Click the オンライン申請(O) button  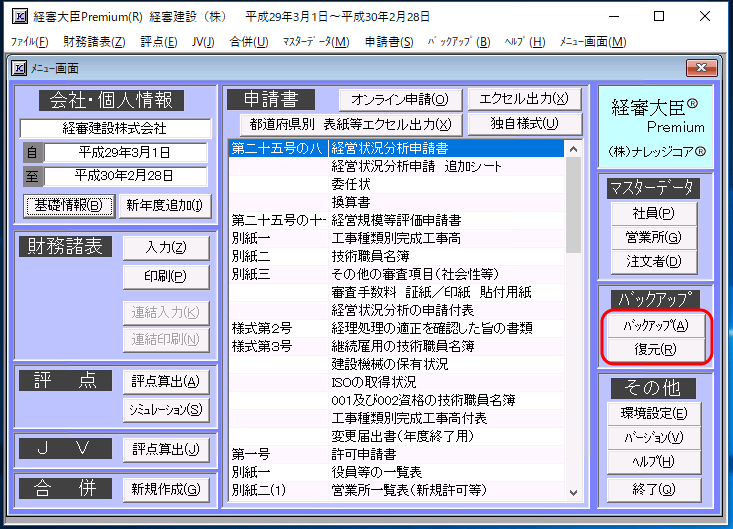(400, 100)
